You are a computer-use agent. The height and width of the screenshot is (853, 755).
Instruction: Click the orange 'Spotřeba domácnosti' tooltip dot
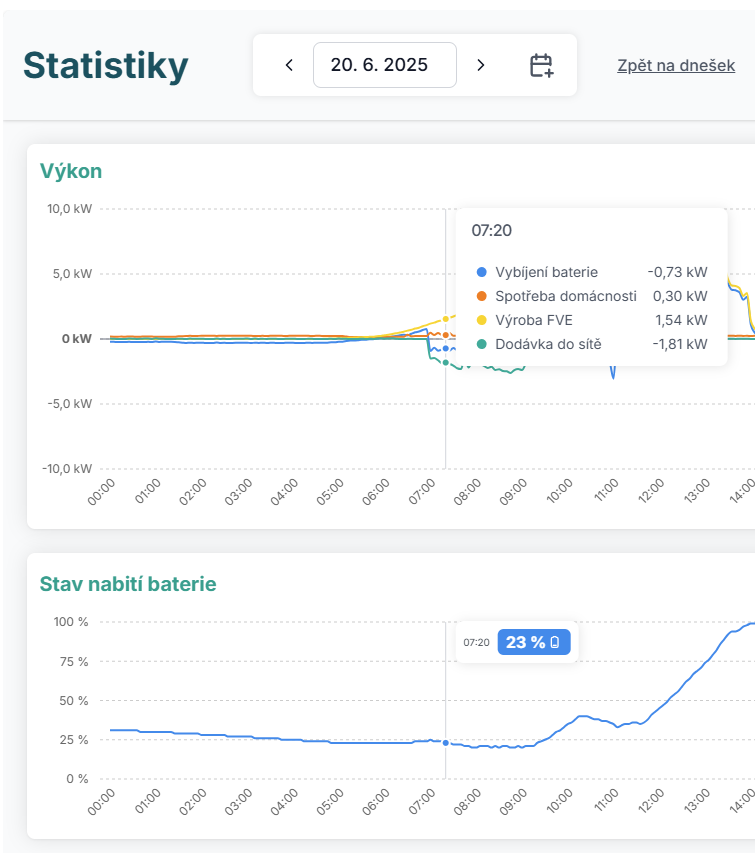click(x=481, y=296)
